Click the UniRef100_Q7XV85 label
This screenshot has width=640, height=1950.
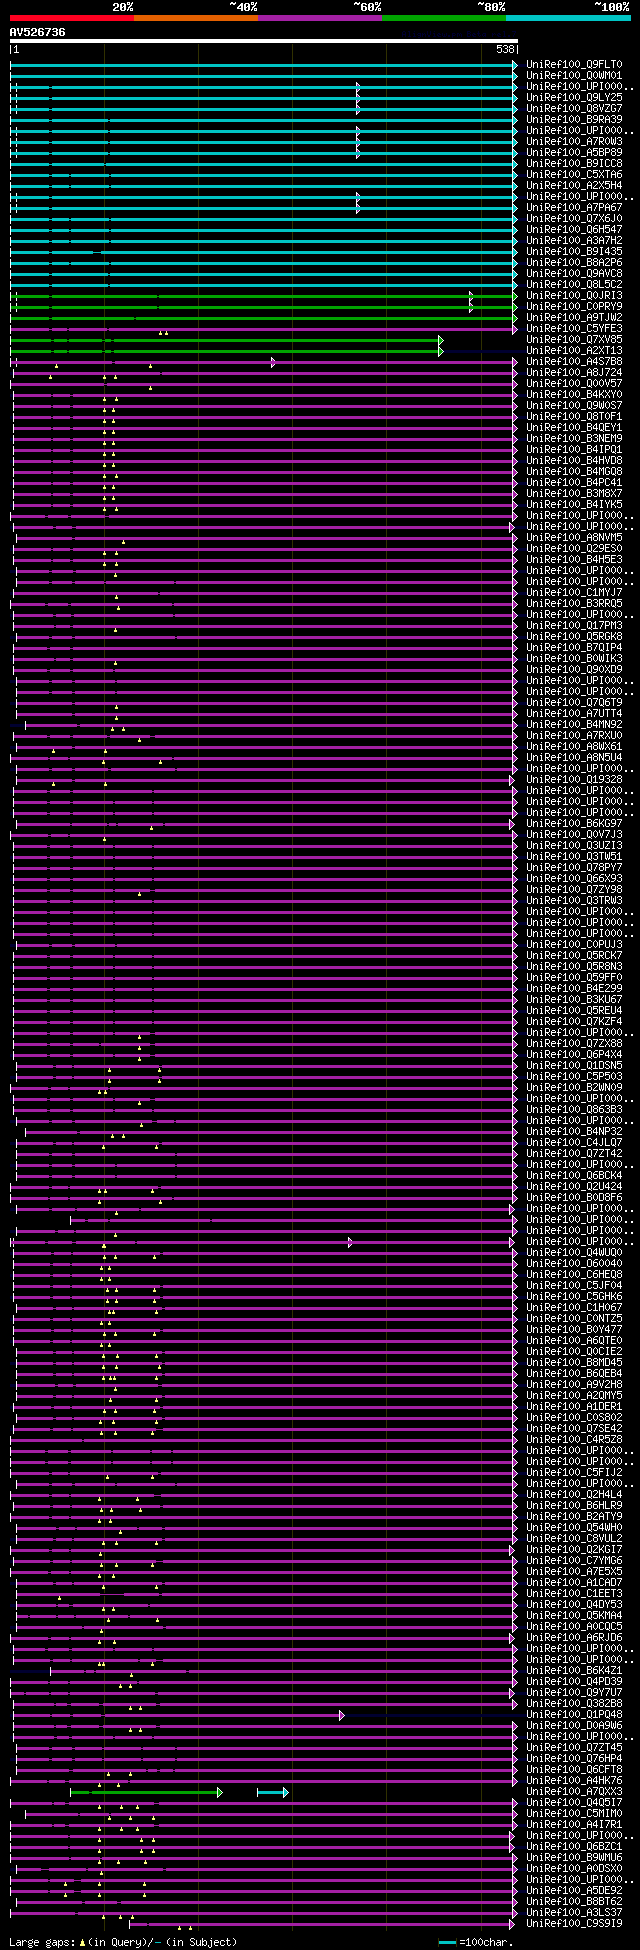point(574,339)
